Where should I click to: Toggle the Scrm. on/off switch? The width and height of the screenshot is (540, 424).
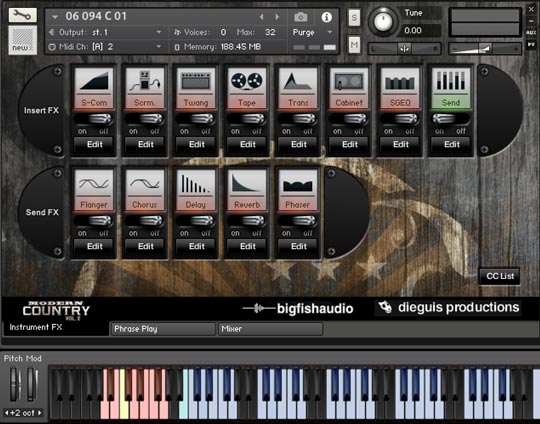(x=145, y=119)
